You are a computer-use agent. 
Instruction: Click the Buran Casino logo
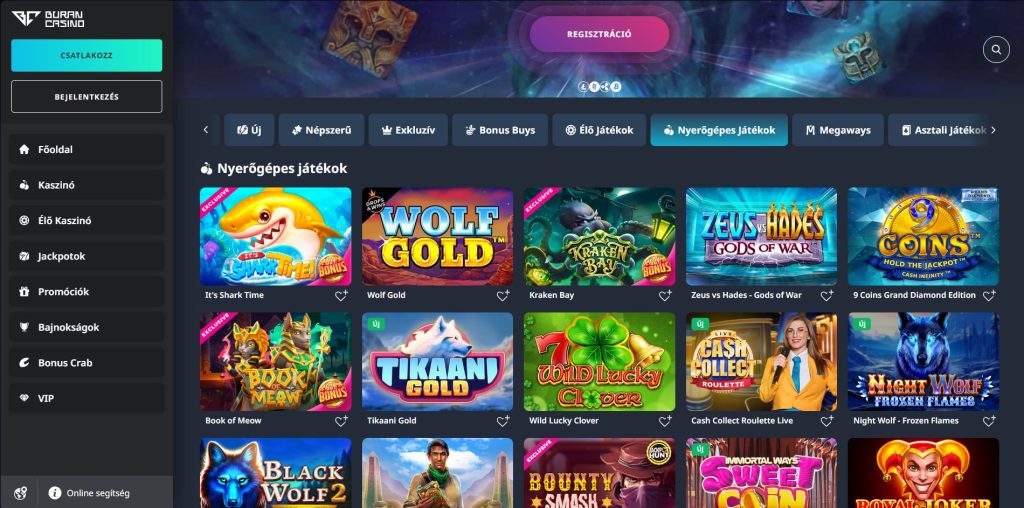48,19
